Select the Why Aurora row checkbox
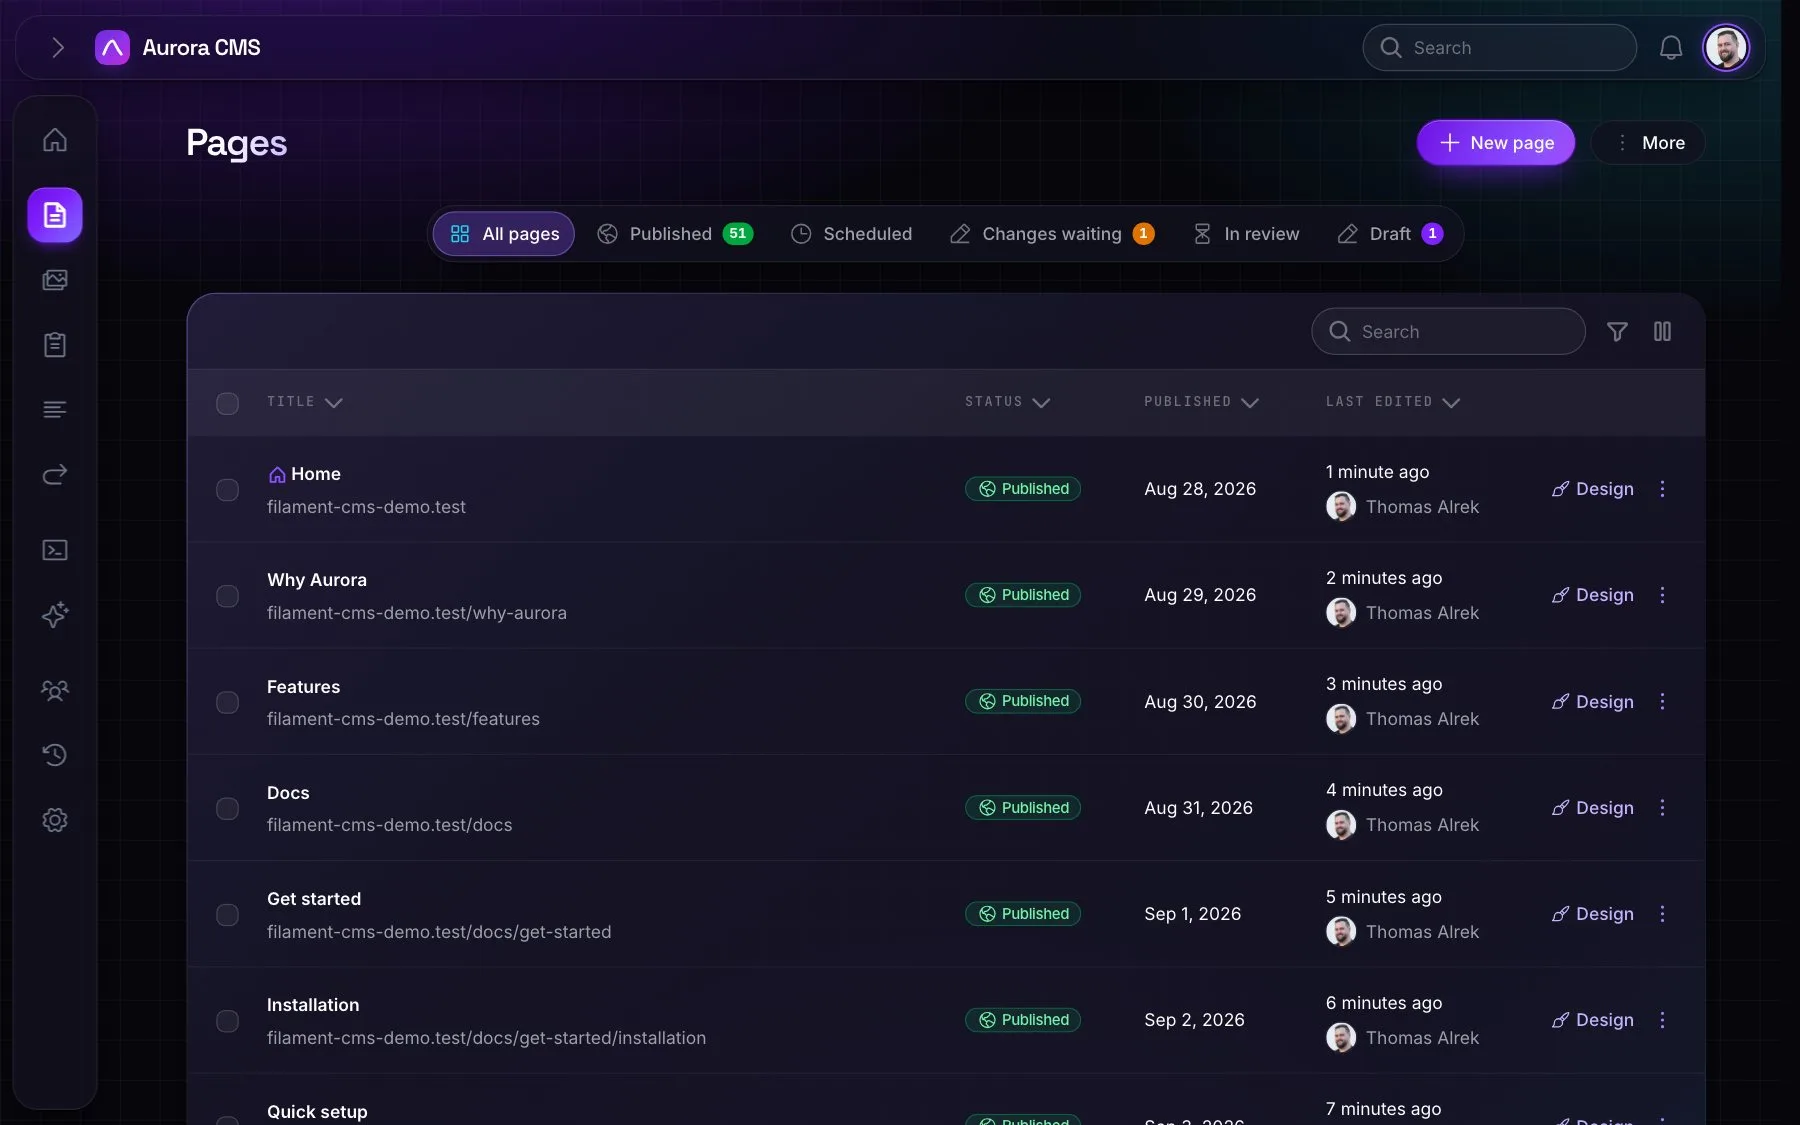The image size is (1800, 1125). click(228, 596)
